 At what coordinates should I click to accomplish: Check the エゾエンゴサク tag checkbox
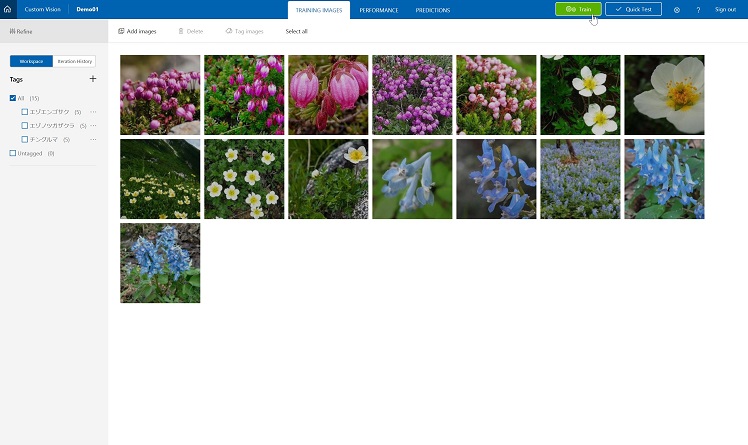click(24, 112)
